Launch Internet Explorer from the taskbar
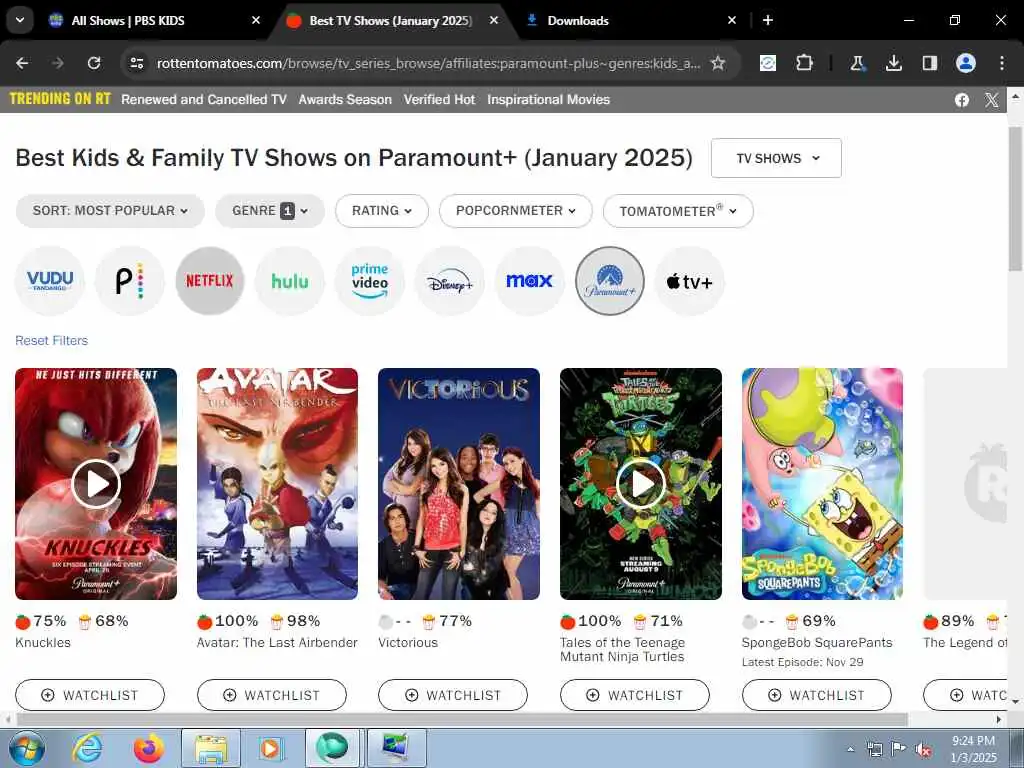The width and height of the screenshot is (1024, 768). click(x=87, y=748)
